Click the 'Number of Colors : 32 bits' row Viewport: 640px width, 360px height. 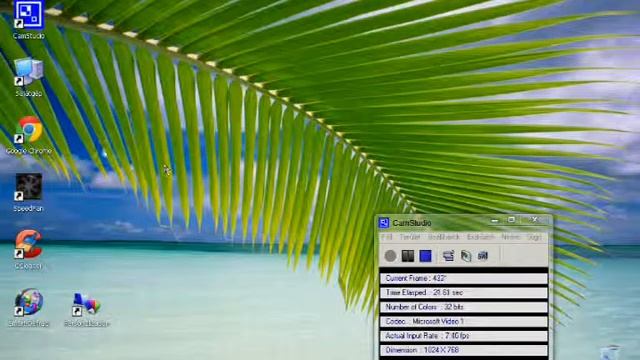pyautogui.click(x=464, y=307)
